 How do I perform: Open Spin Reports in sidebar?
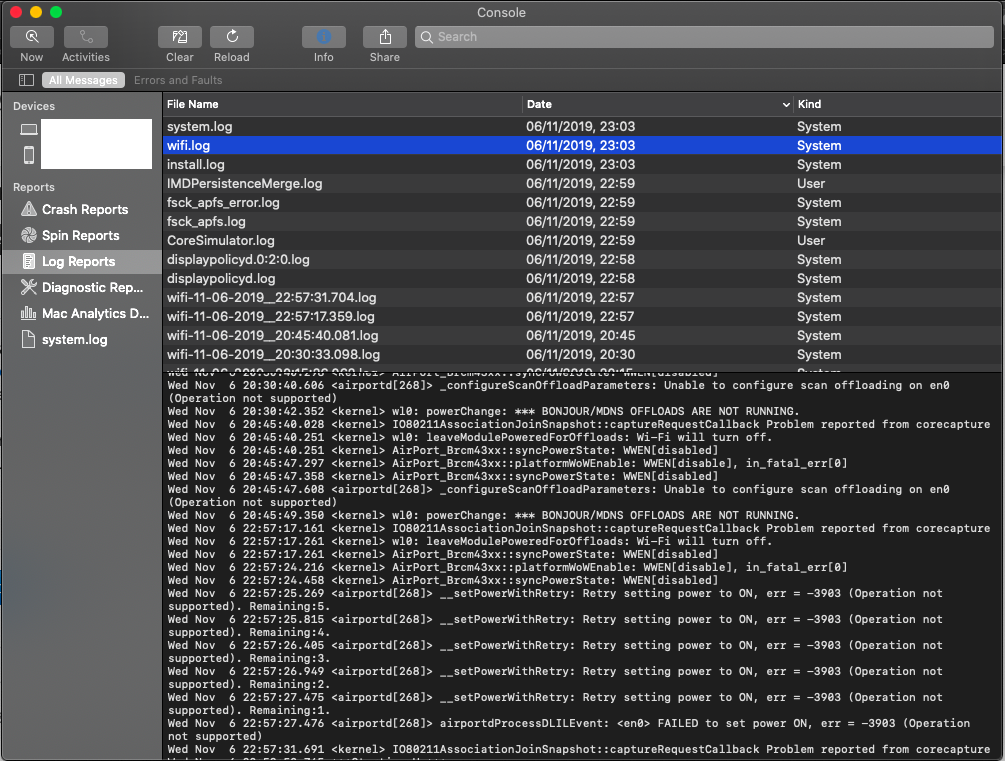(x=80, y=236)
